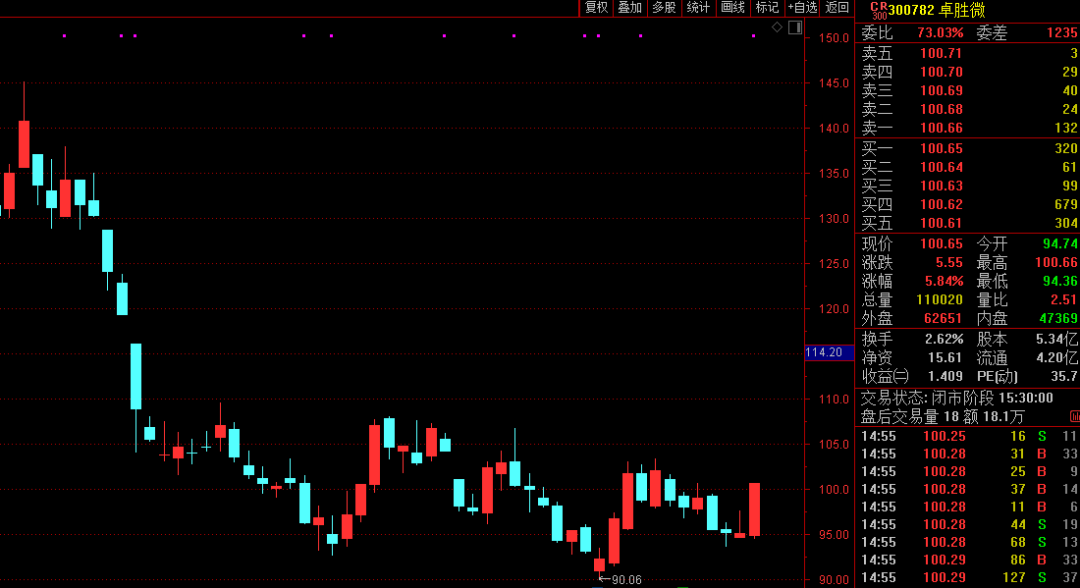Click the 委比 73.03% value
This screenshot has width=1080, height=588.
940,32
